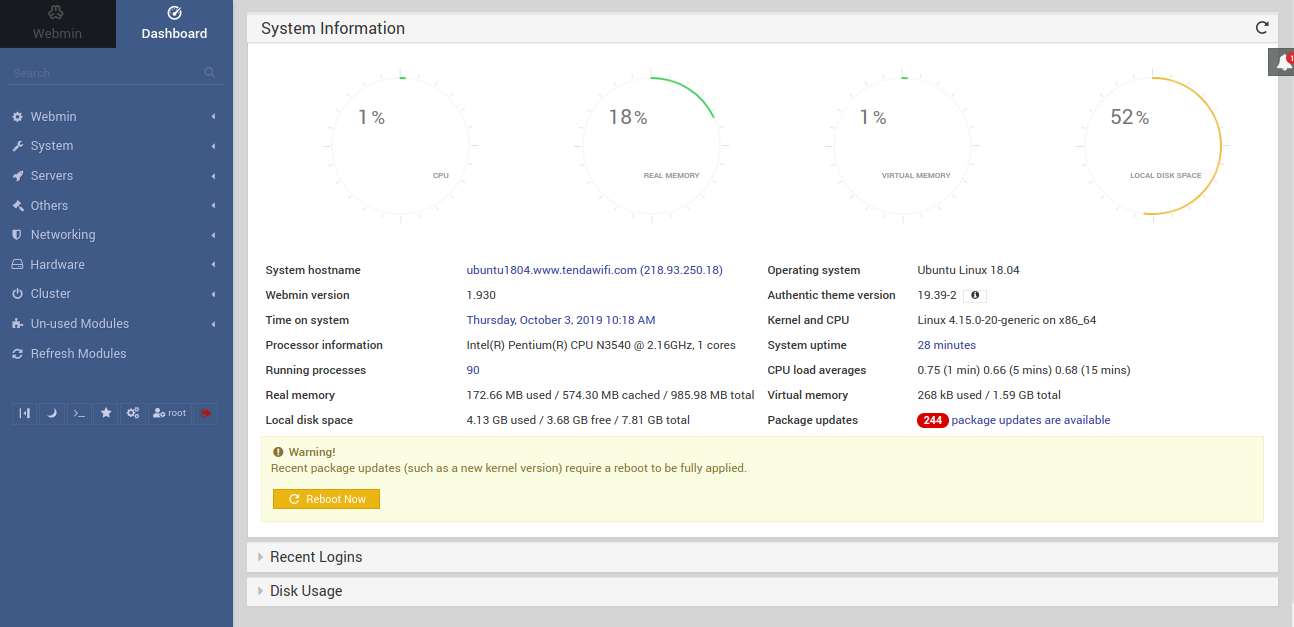Click the Local Disk Space gauge
This screenshot has height=627, width=1294.
[1150, 145]
